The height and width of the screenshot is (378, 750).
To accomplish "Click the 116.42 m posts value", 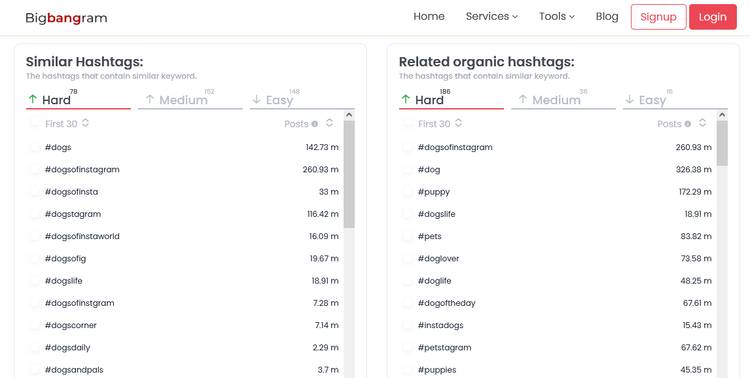I will pos(323,214).
